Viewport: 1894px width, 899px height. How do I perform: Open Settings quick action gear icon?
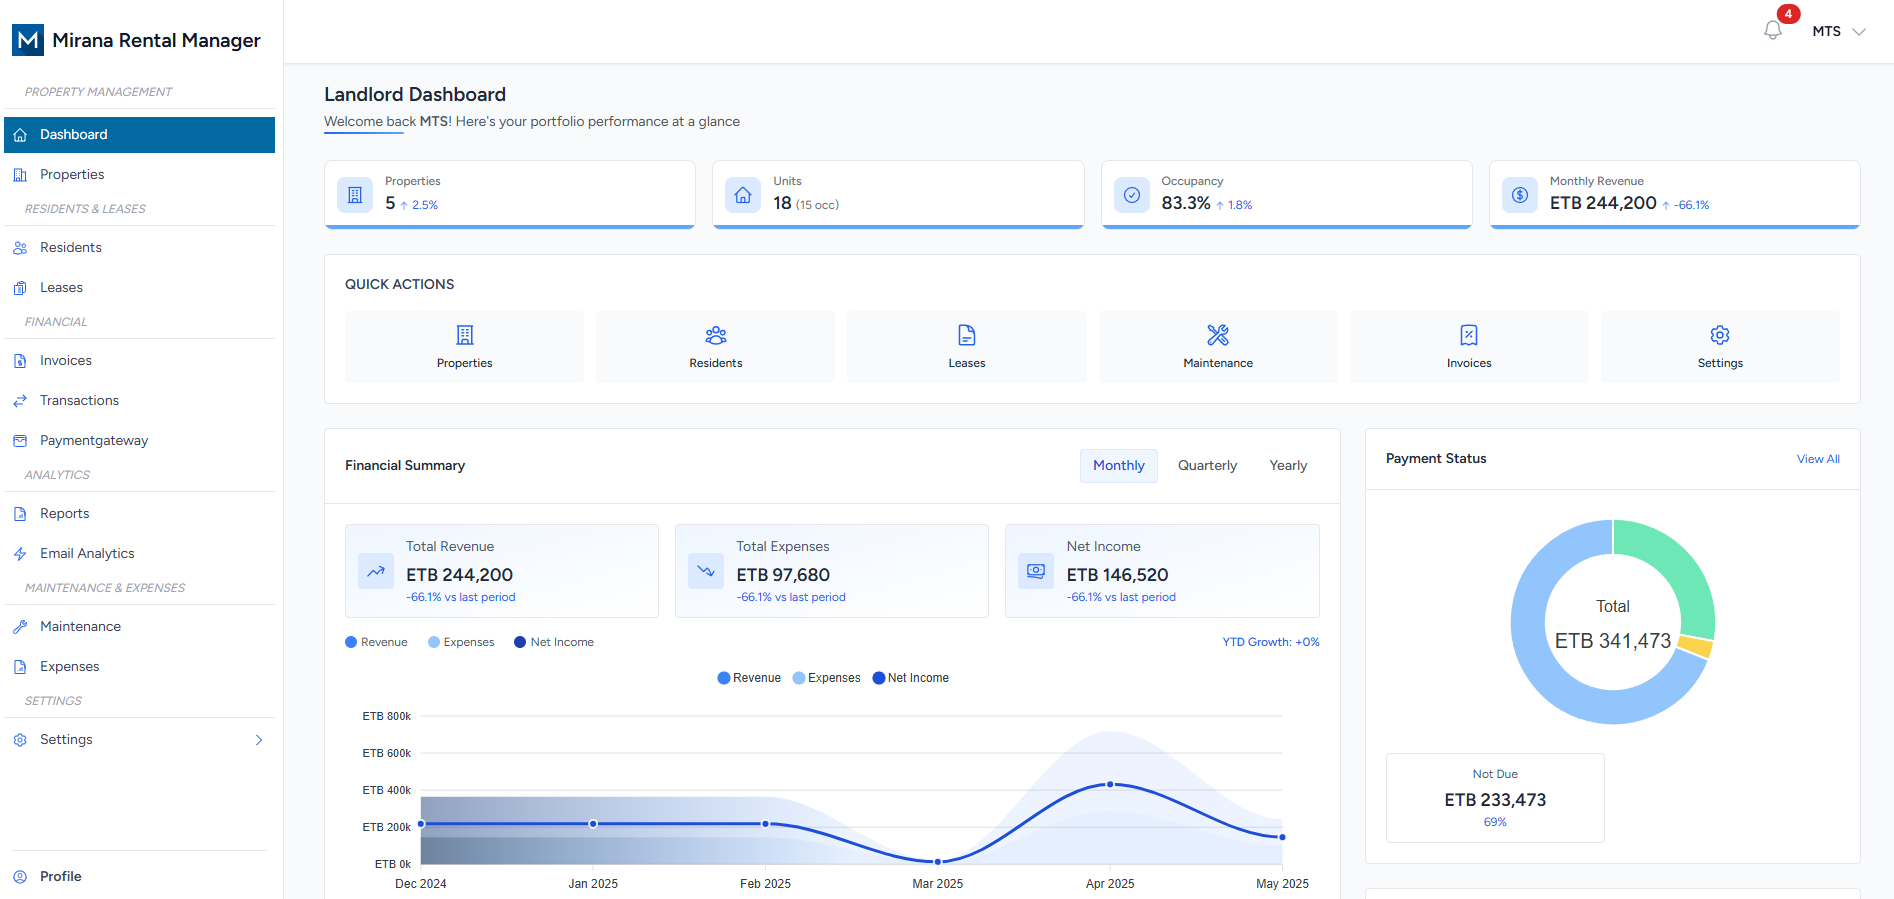coord(1720,335)
